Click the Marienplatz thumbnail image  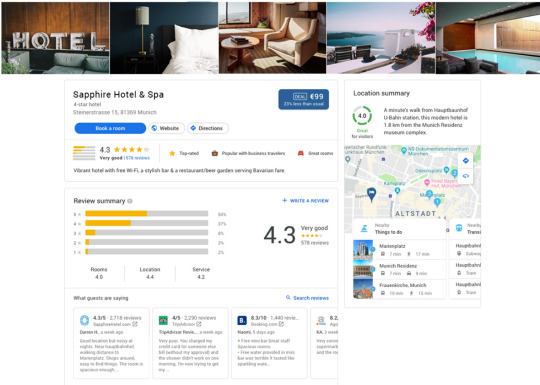coord(363,250)
